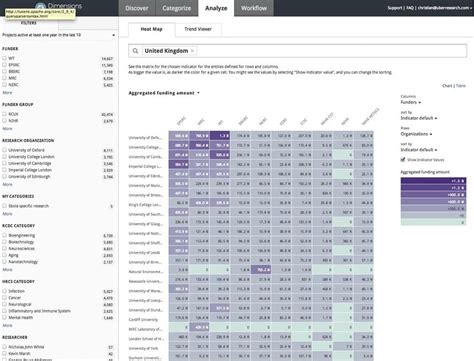Image resolution: width=474 pixels, height=361 pixels.
Task: Click Natural Environment row's dark purple NERC cell
Action: [x=261, y=269]
